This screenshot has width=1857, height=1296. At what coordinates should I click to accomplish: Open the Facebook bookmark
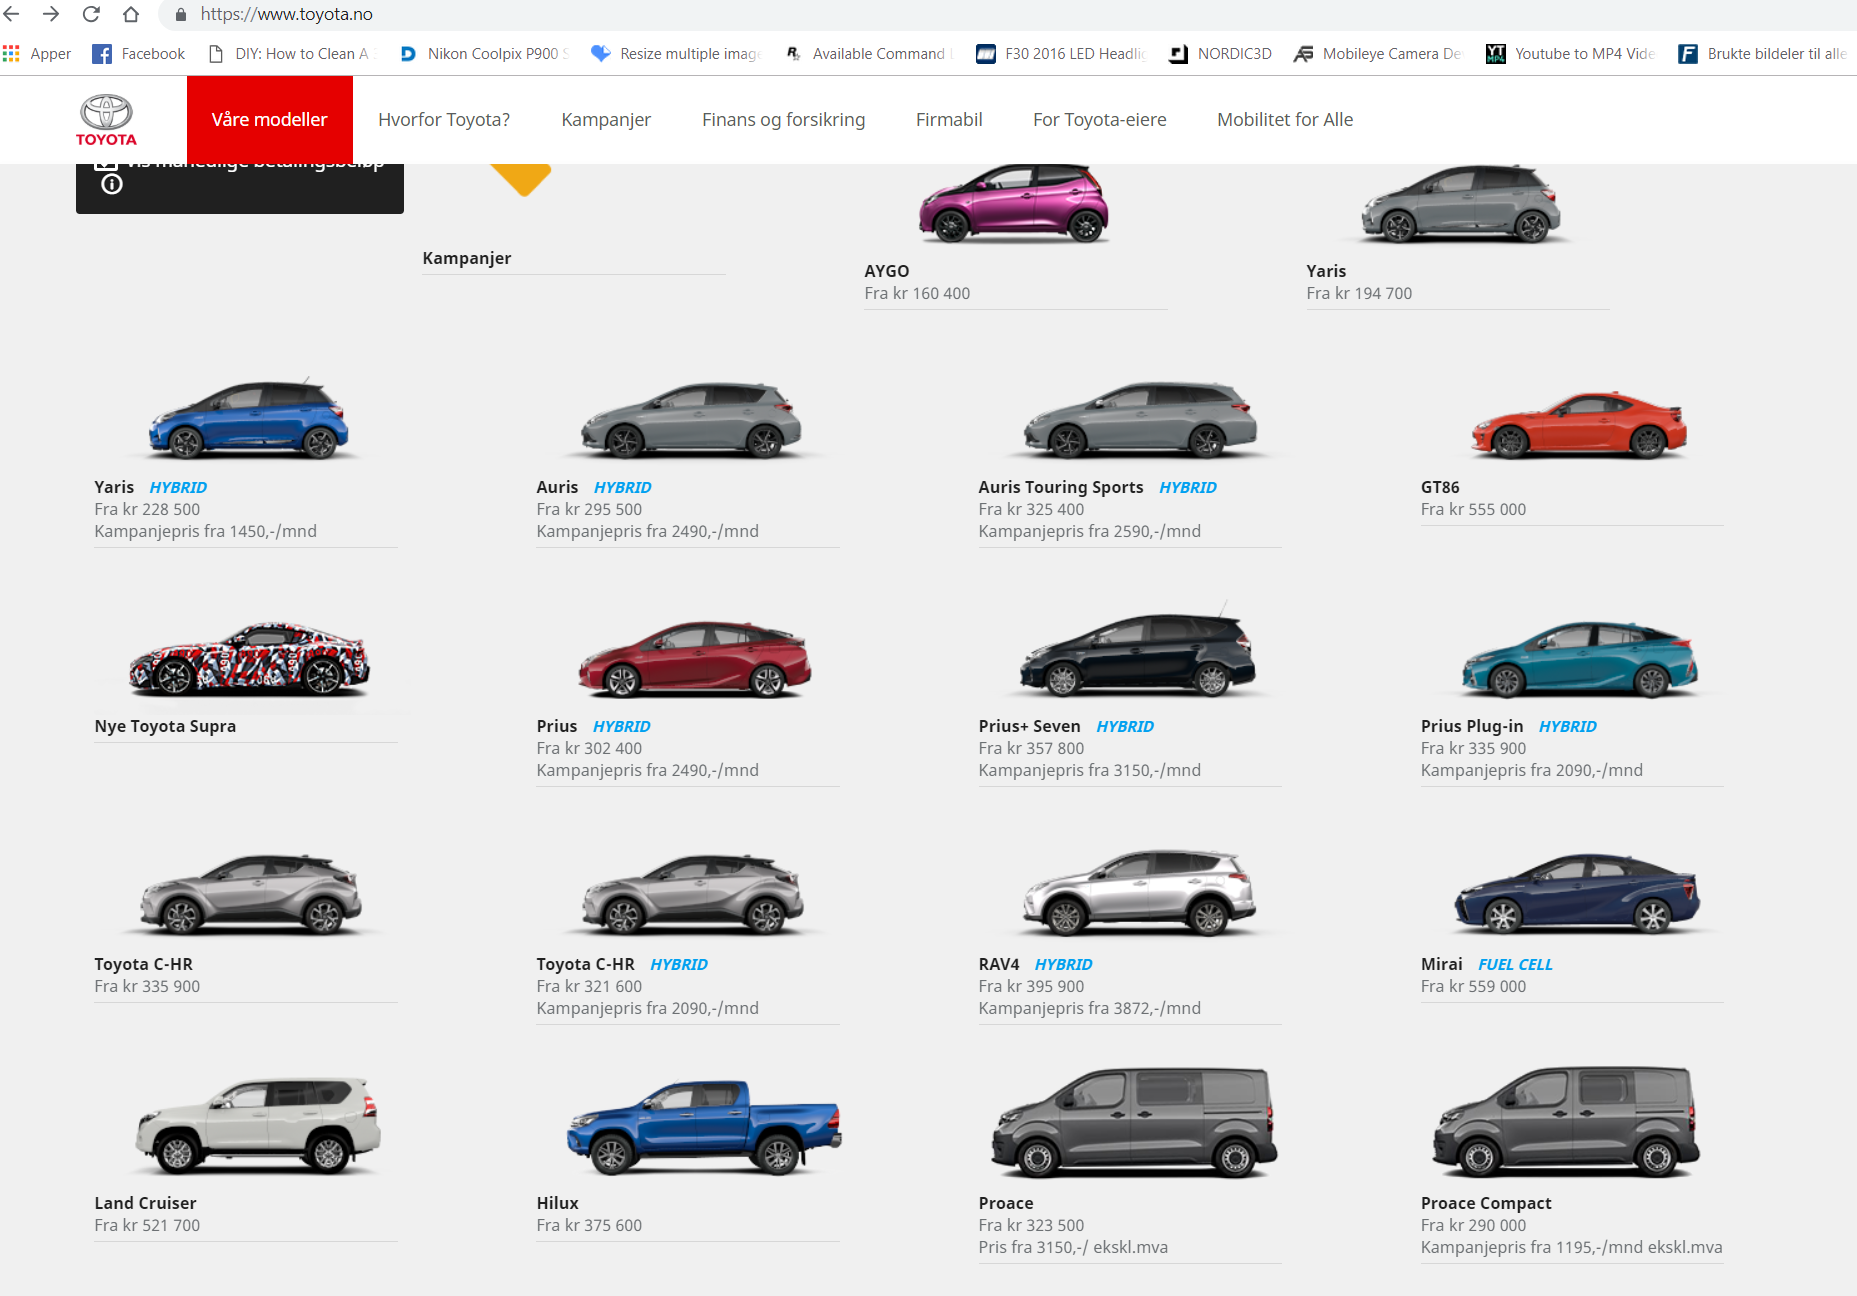click(x=139, y=54)
